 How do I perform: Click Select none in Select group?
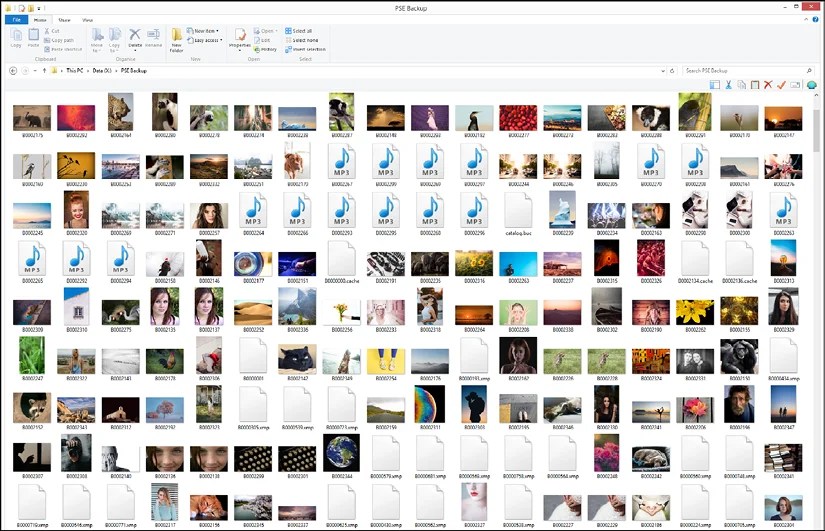[301, 40]
